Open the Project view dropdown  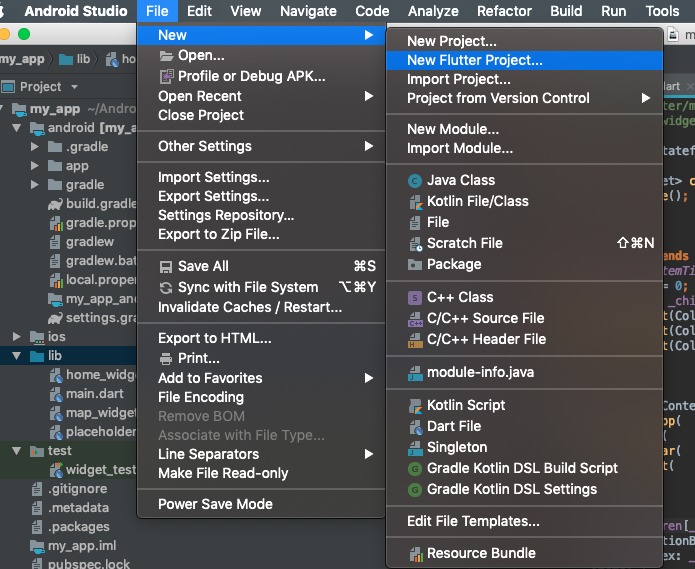click(74, 87)
